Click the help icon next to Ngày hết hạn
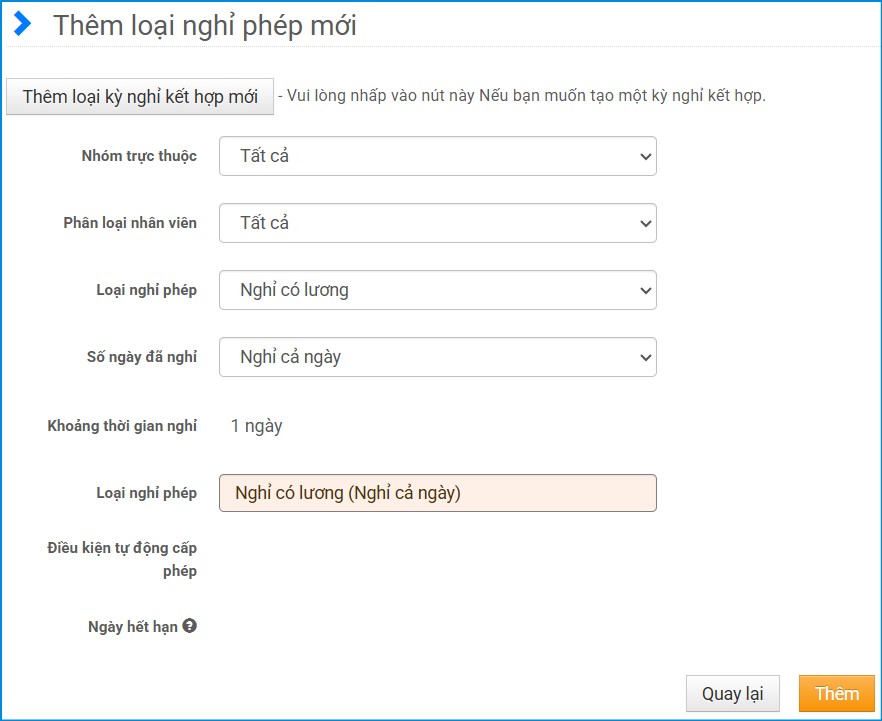This screenshot has width=882, height=721. 190,626
